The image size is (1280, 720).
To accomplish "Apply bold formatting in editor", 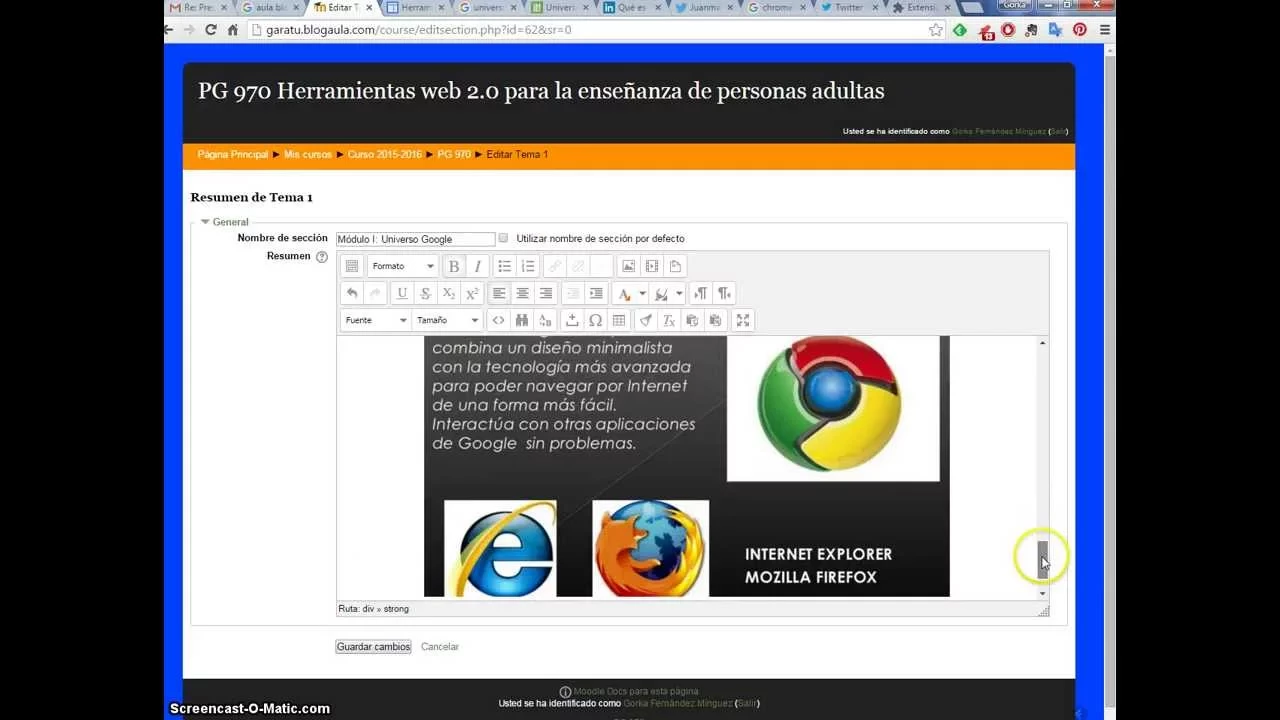I will coord(454,266).
